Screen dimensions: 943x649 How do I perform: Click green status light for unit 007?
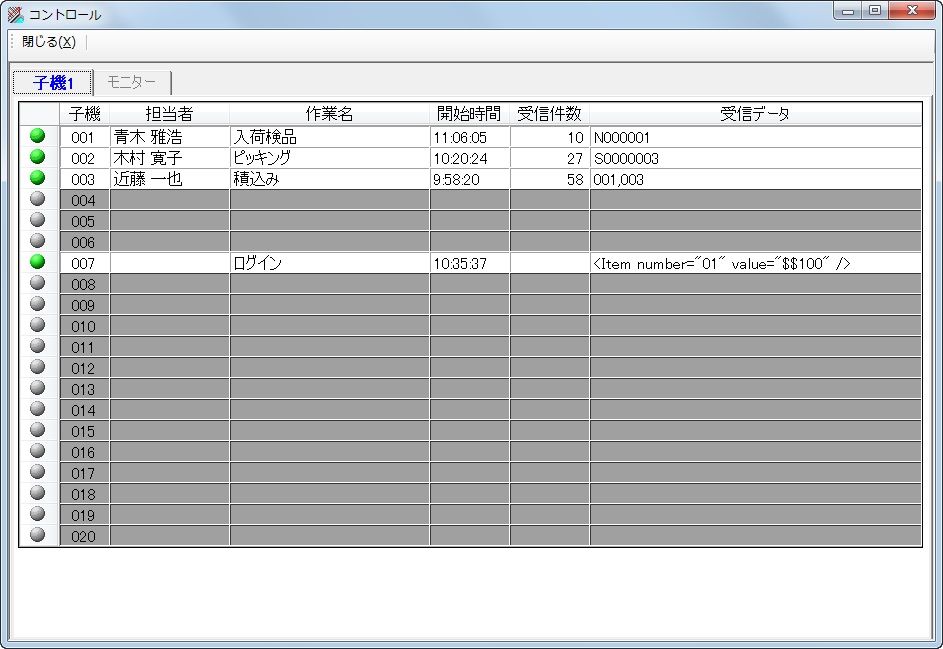coord(38,262)
